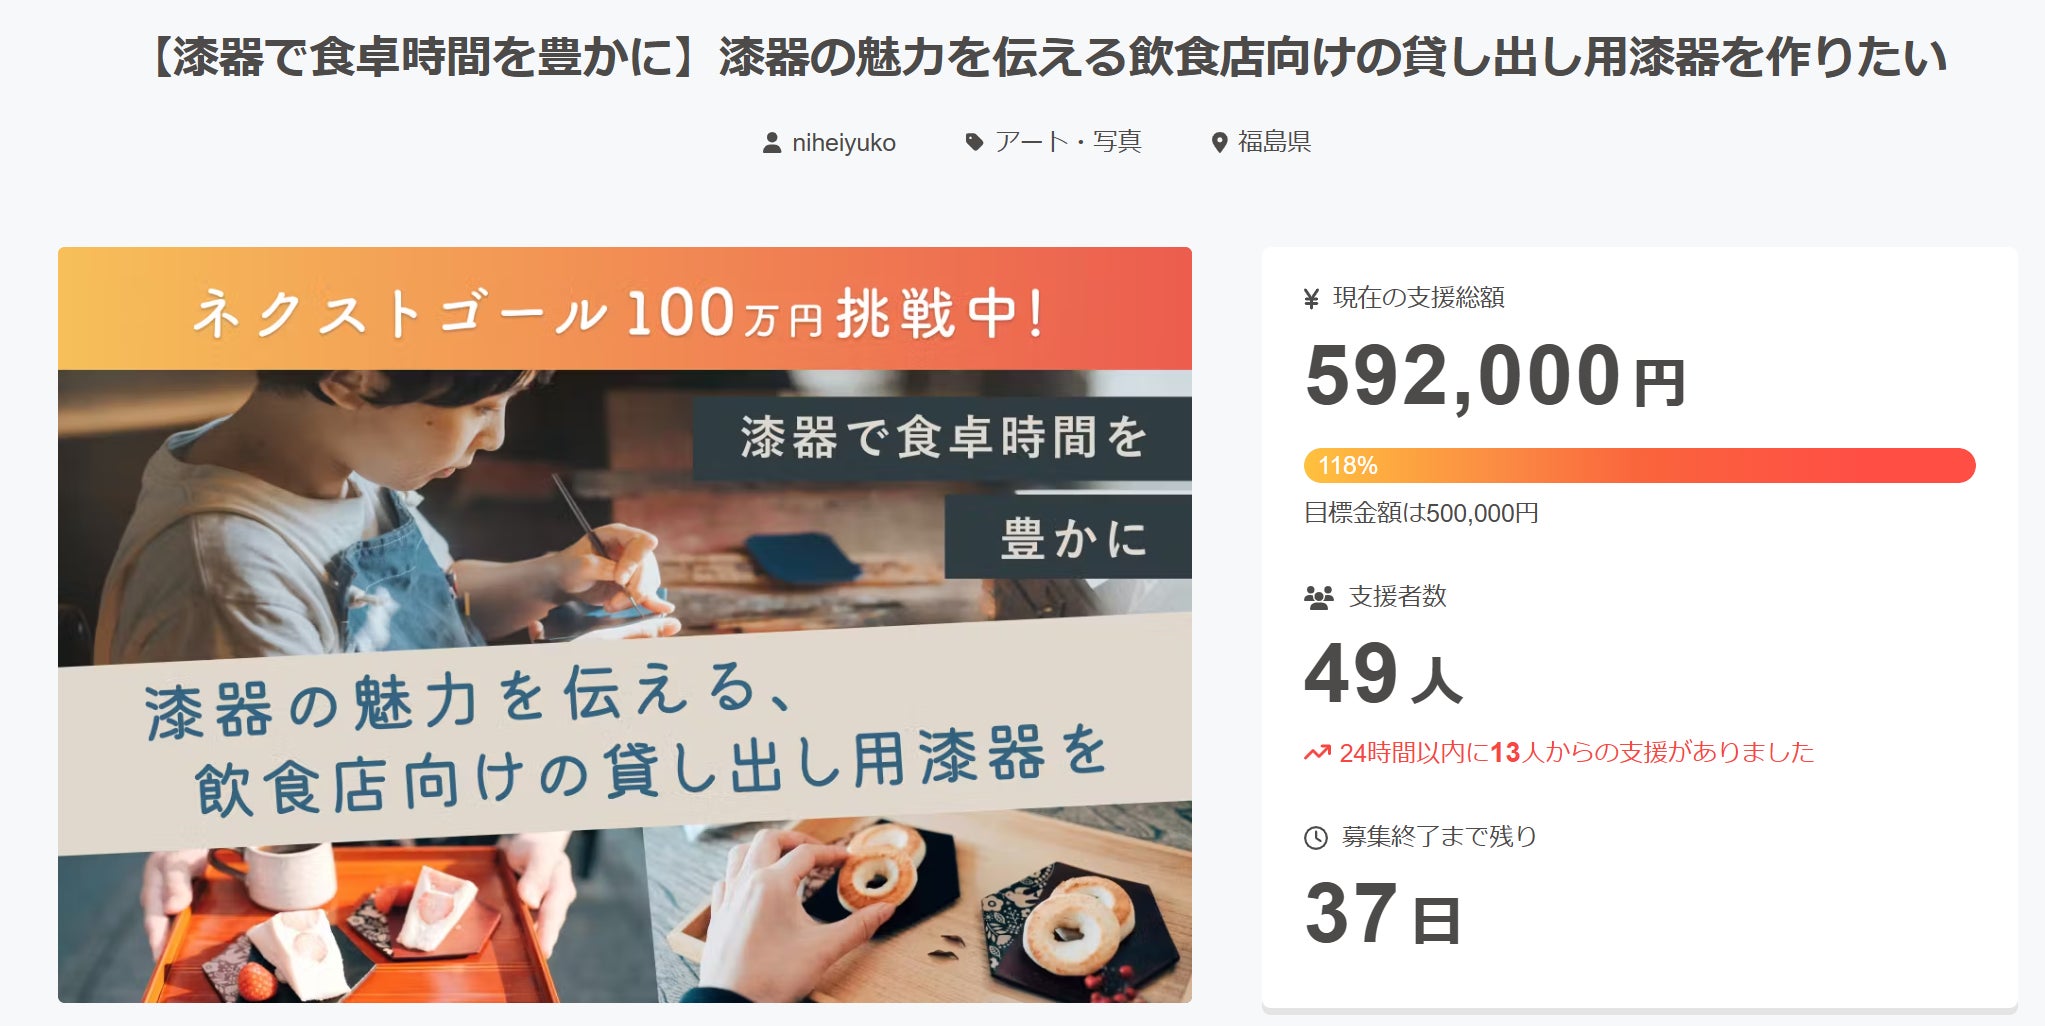Click the location pin icon by 福島県

pyautogui.click(x=1219, y=143)
